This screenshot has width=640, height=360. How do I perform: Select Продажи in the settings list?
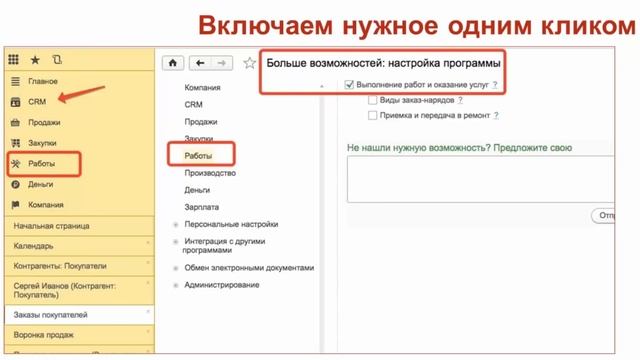tap(200, 122)
